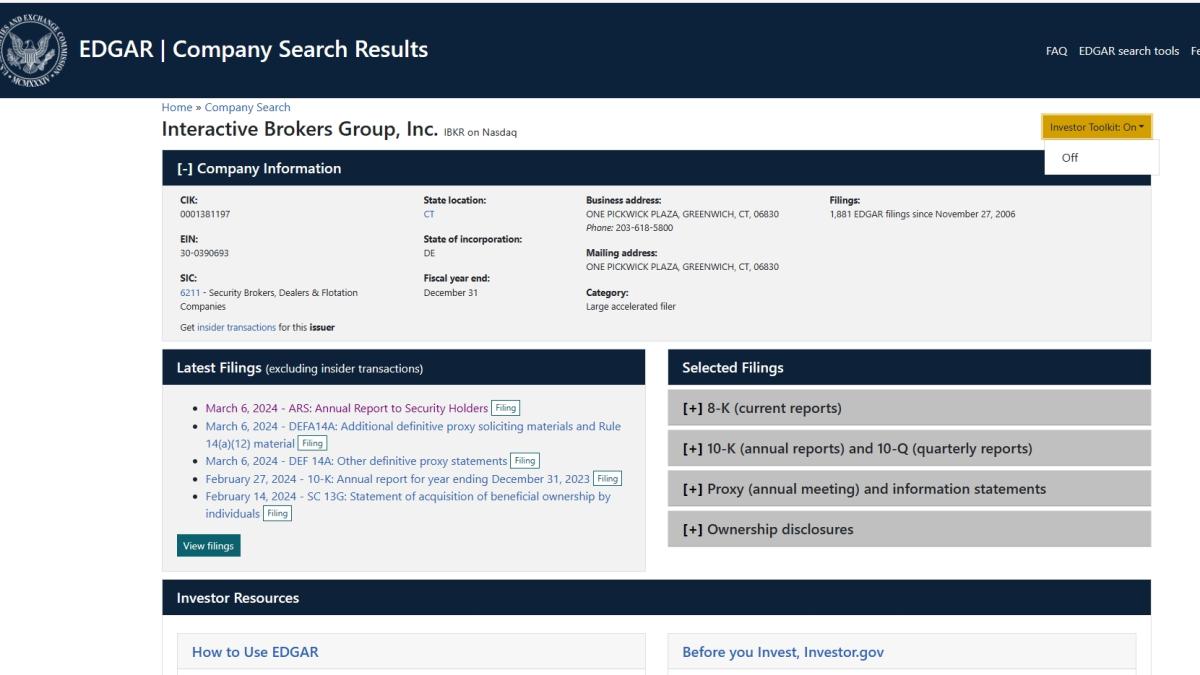The height and width of the screenshot is (675, 1200).
Task: Open Company Search from the breadcrumb
Action: pyautogui.click(x=248, y=107)
